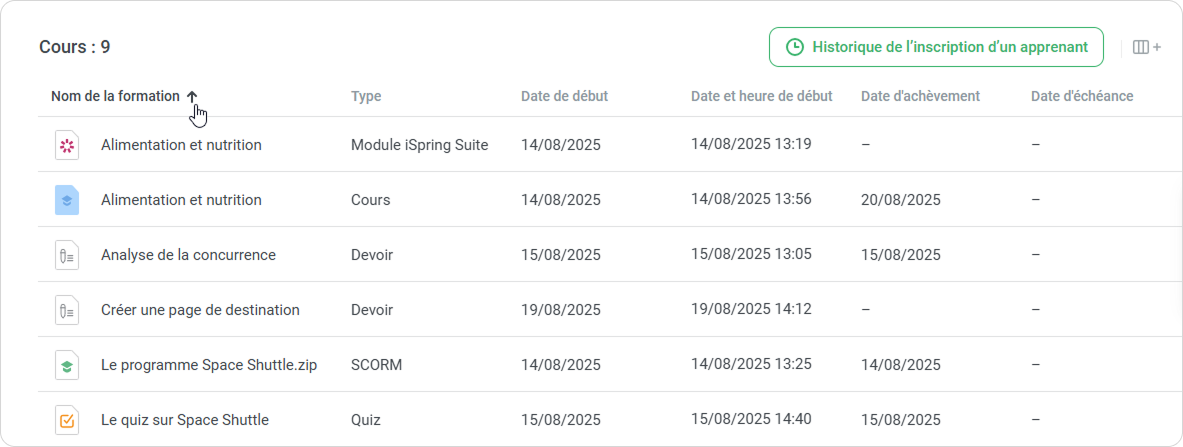Sort by the Type column header
This screenshot has height=447, width=1183.
[x=366, y=97]
